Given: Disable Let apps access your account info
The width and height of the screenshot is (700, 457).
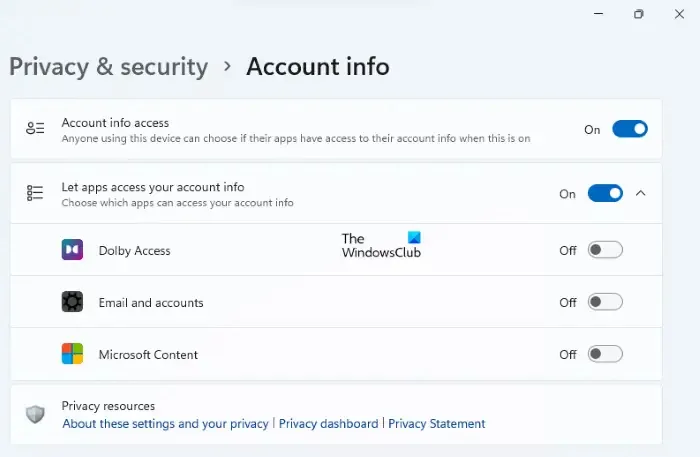Looking at the screenshot, I should pyautogui.click(x=605, y=193).
